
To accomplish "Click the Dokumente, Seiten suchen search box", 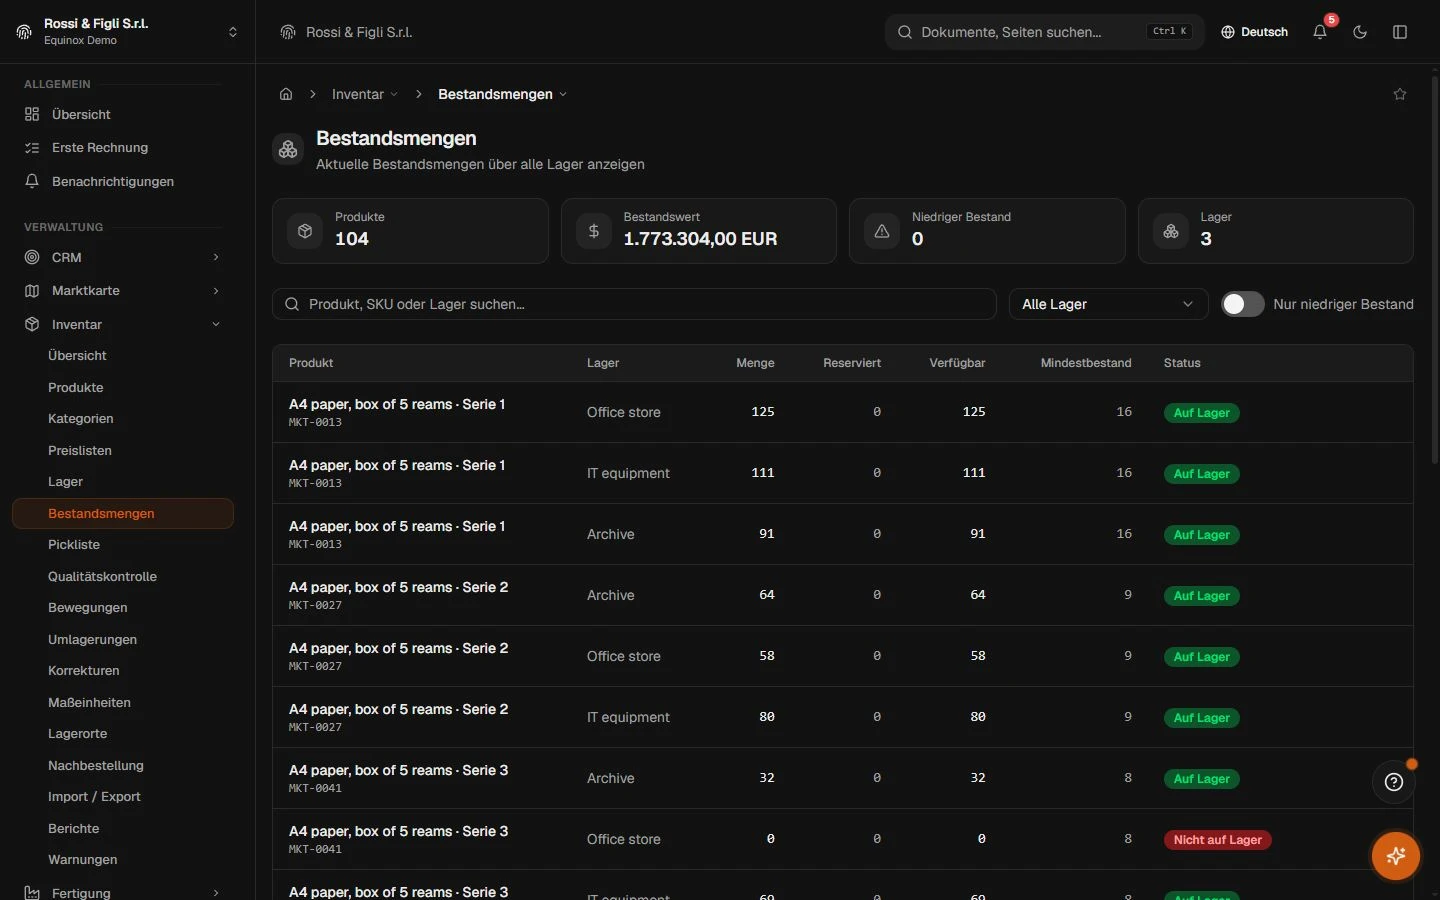I will click(x=1045, y=32).
